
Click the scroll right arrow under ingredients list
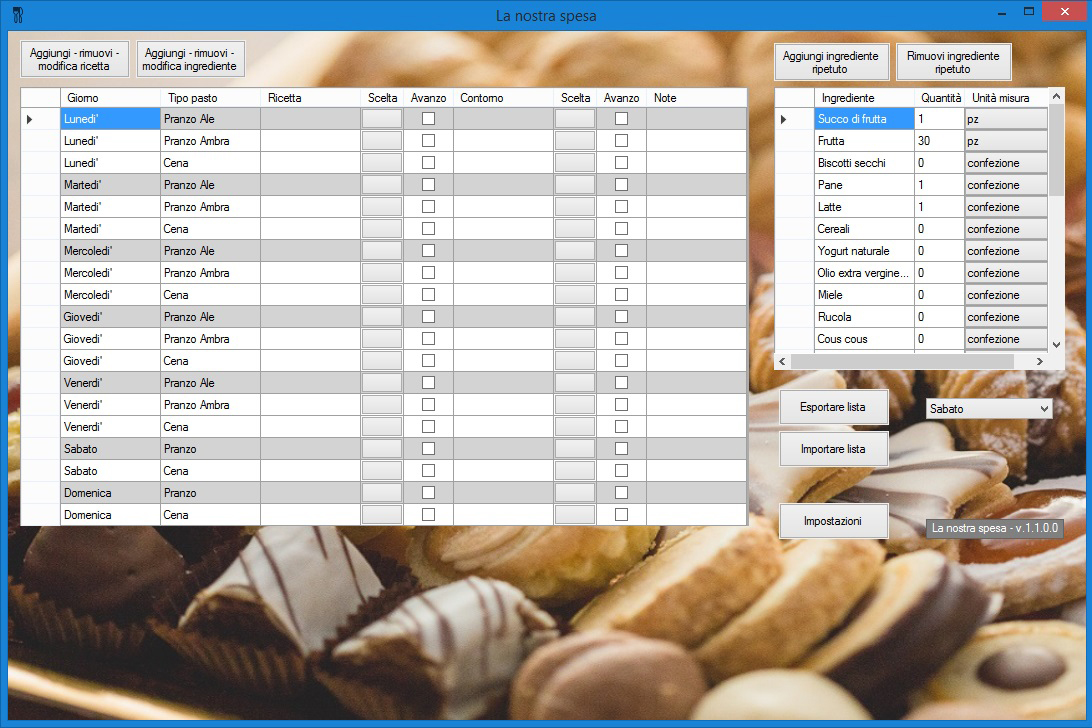1040,361
